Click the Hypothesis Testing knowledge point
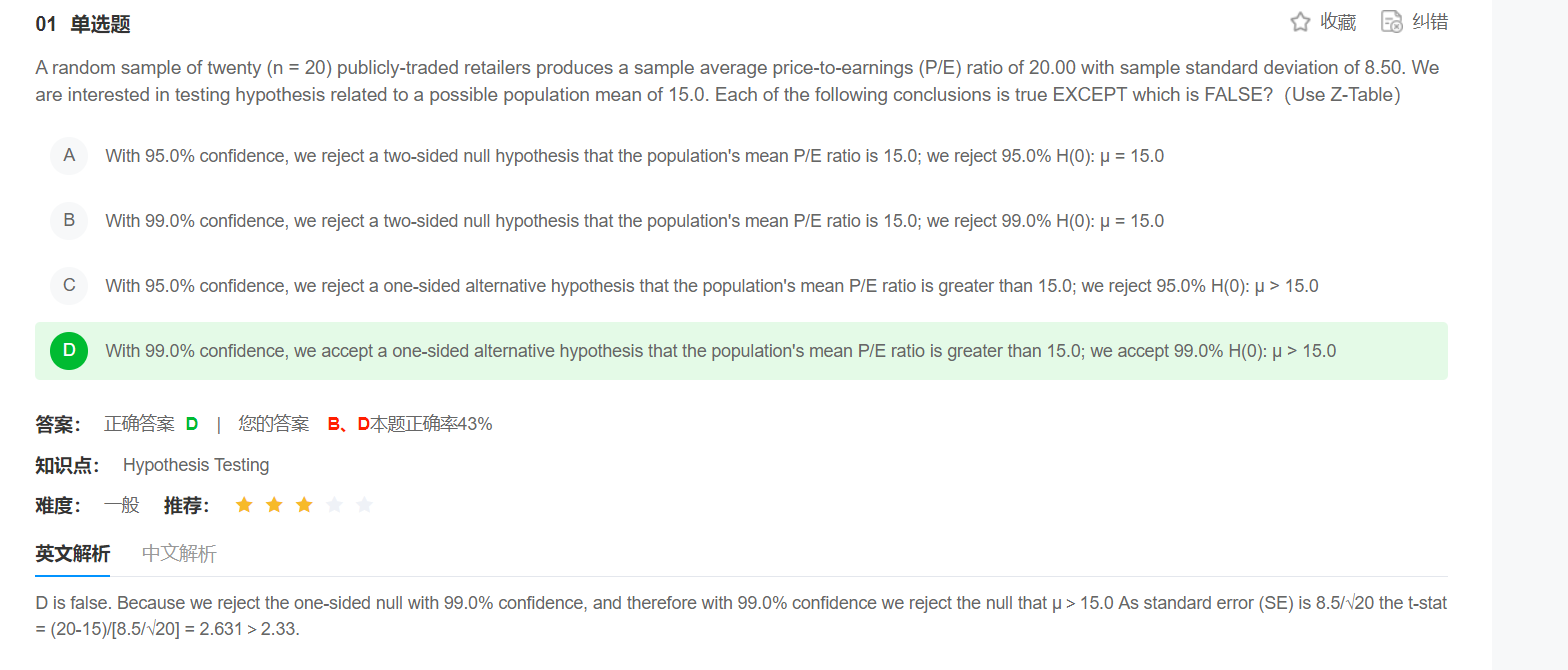1568x670 pixels. 196,465
